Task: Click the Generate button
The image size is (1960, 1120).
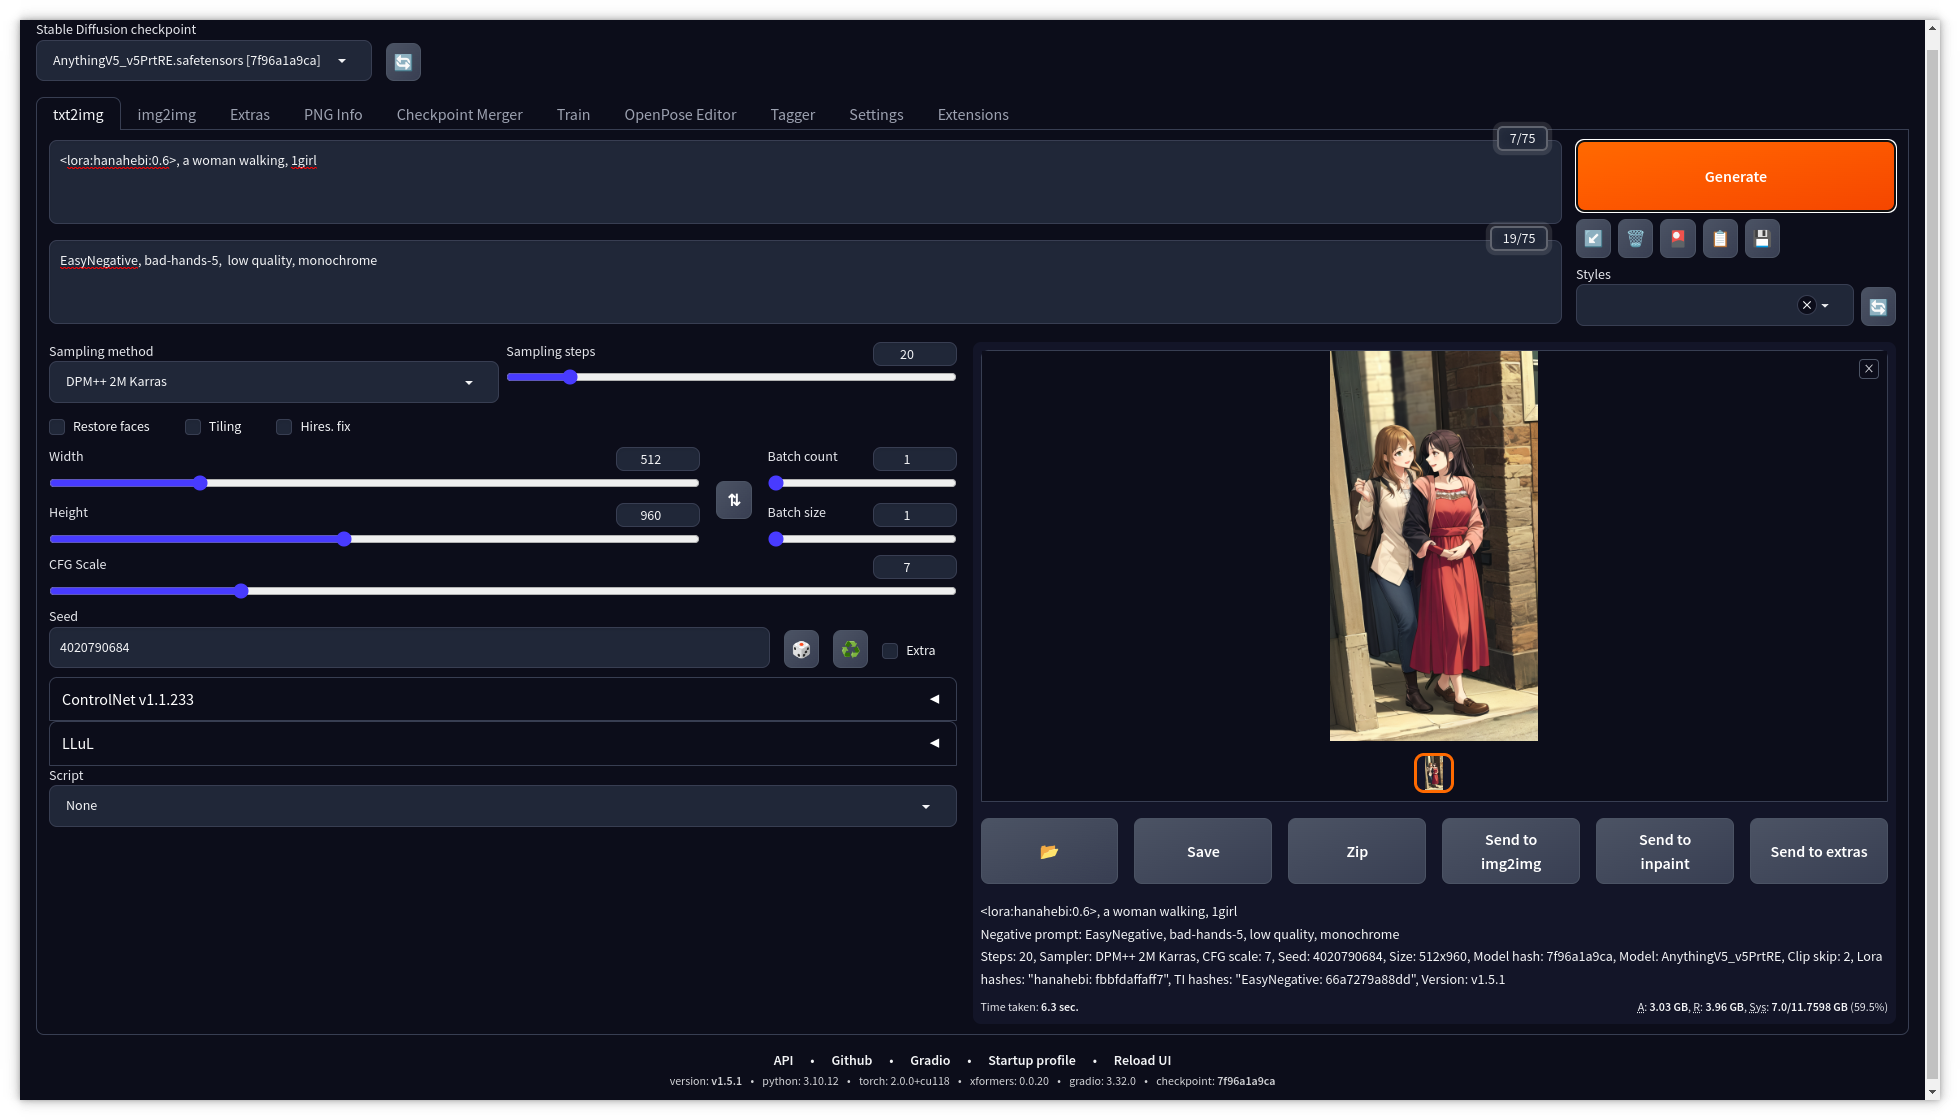Action: tap(1735, 177)
